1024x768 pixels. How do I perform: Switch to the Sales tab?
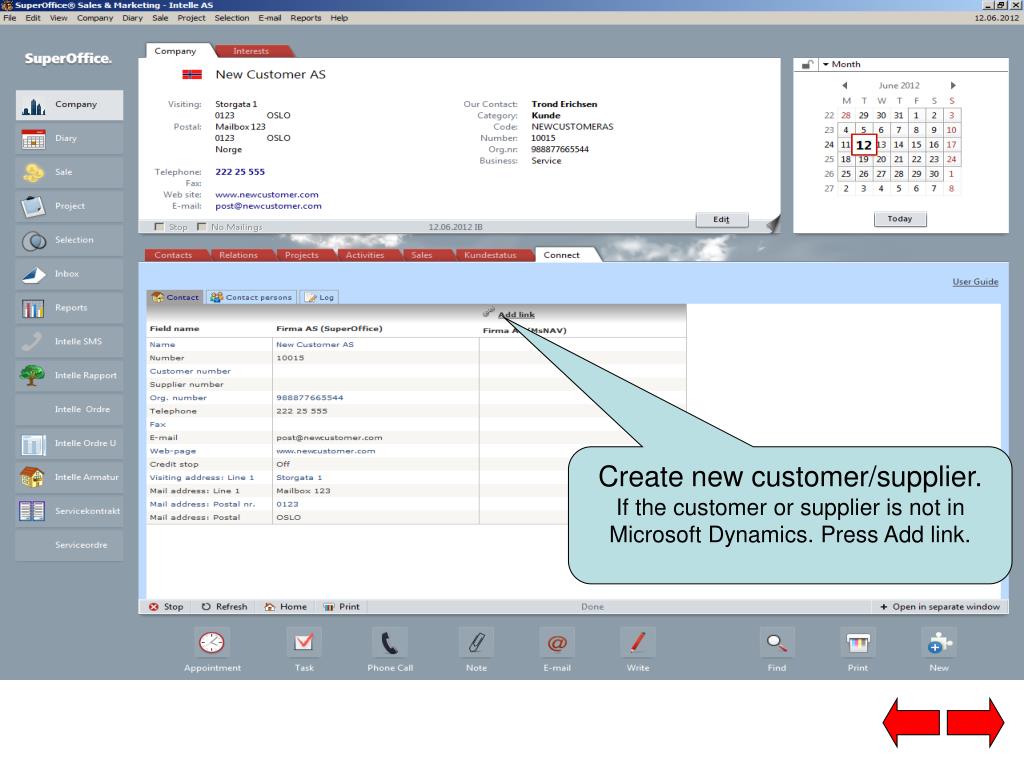422,255
